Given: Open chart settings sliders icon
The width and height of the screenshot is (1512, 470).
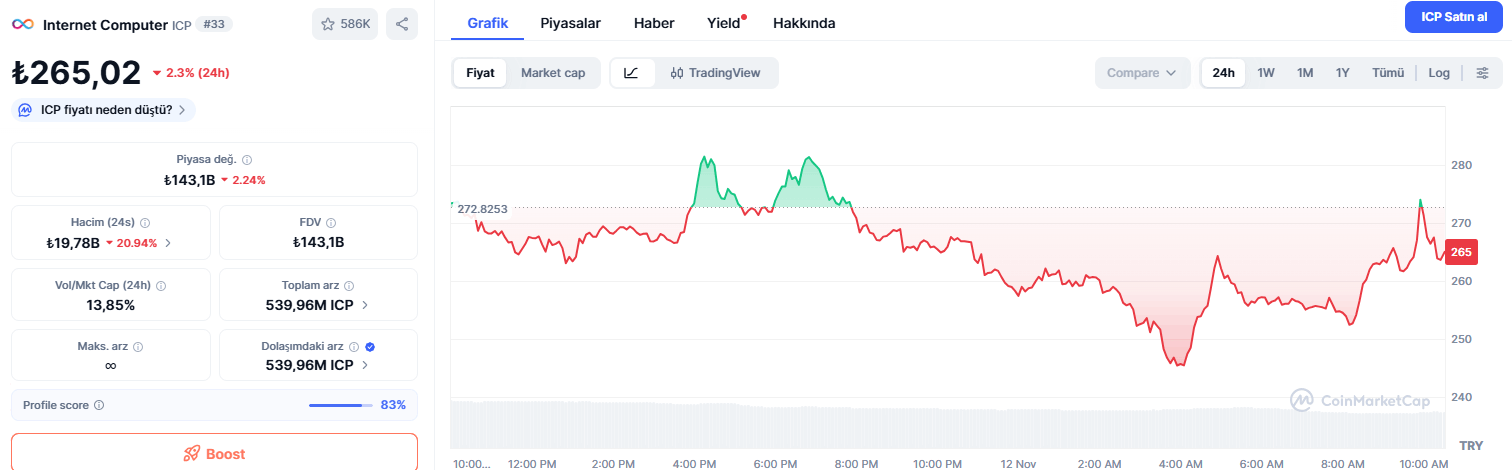Looking at the screenshot, I should point(1483,73).
